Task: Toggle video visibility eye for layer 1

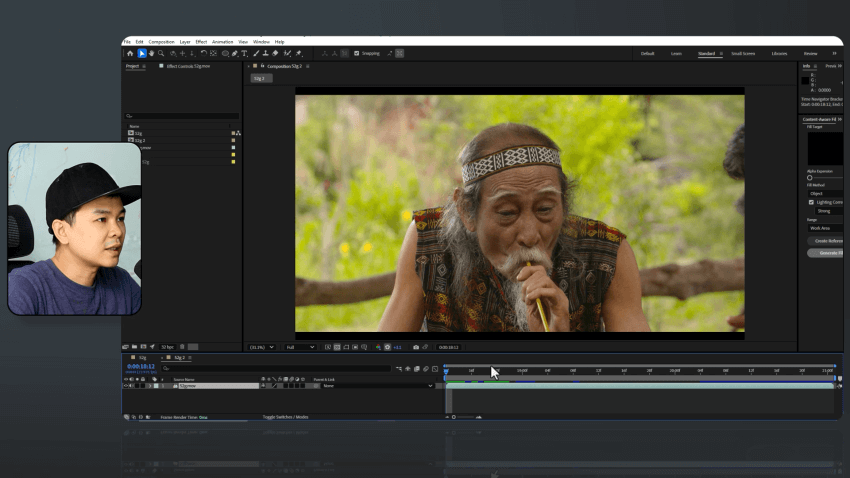Action: 126,386
